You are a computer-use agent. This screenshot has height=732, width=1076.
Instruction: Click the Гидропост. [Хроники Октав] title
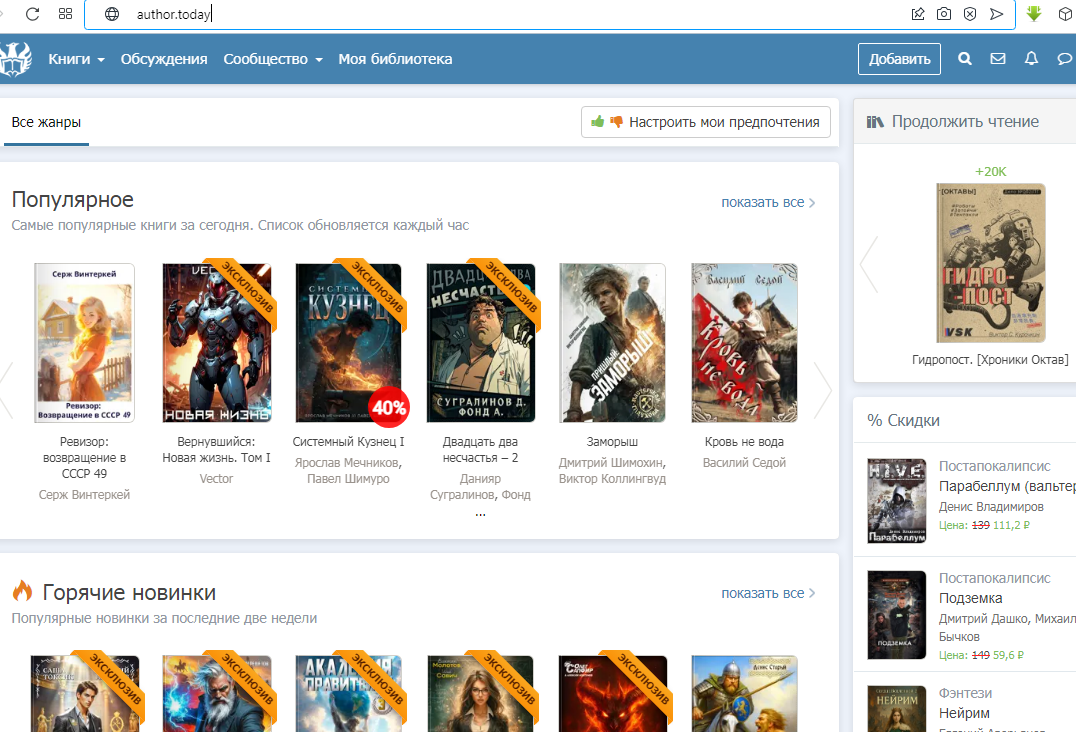pyautogui.click(x=990, y=359)
